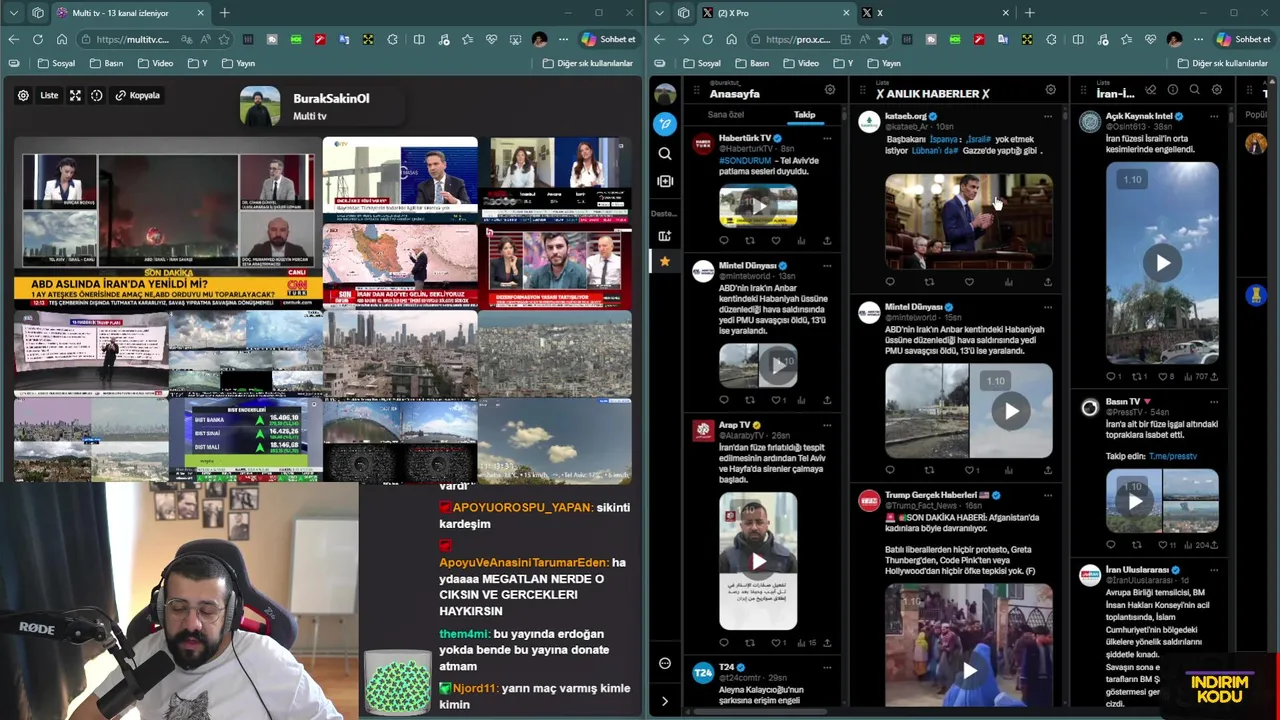The width and height of the screenshot is (1280, 720).
Task: Open home page in Multi tv browser window
Action: (61, 39)
